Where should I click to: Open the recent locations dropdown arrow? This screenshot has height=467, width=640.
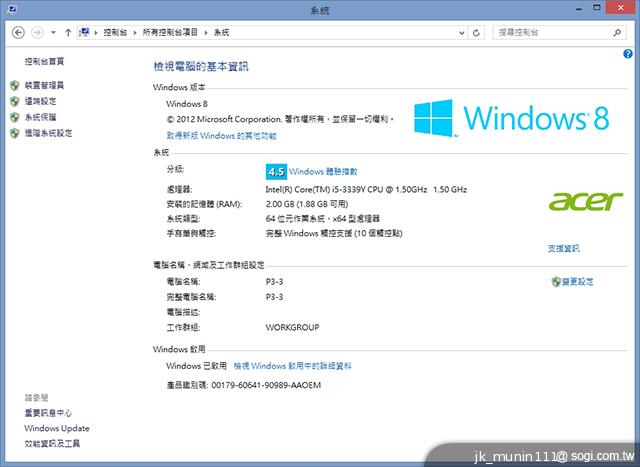click(53, 32)
